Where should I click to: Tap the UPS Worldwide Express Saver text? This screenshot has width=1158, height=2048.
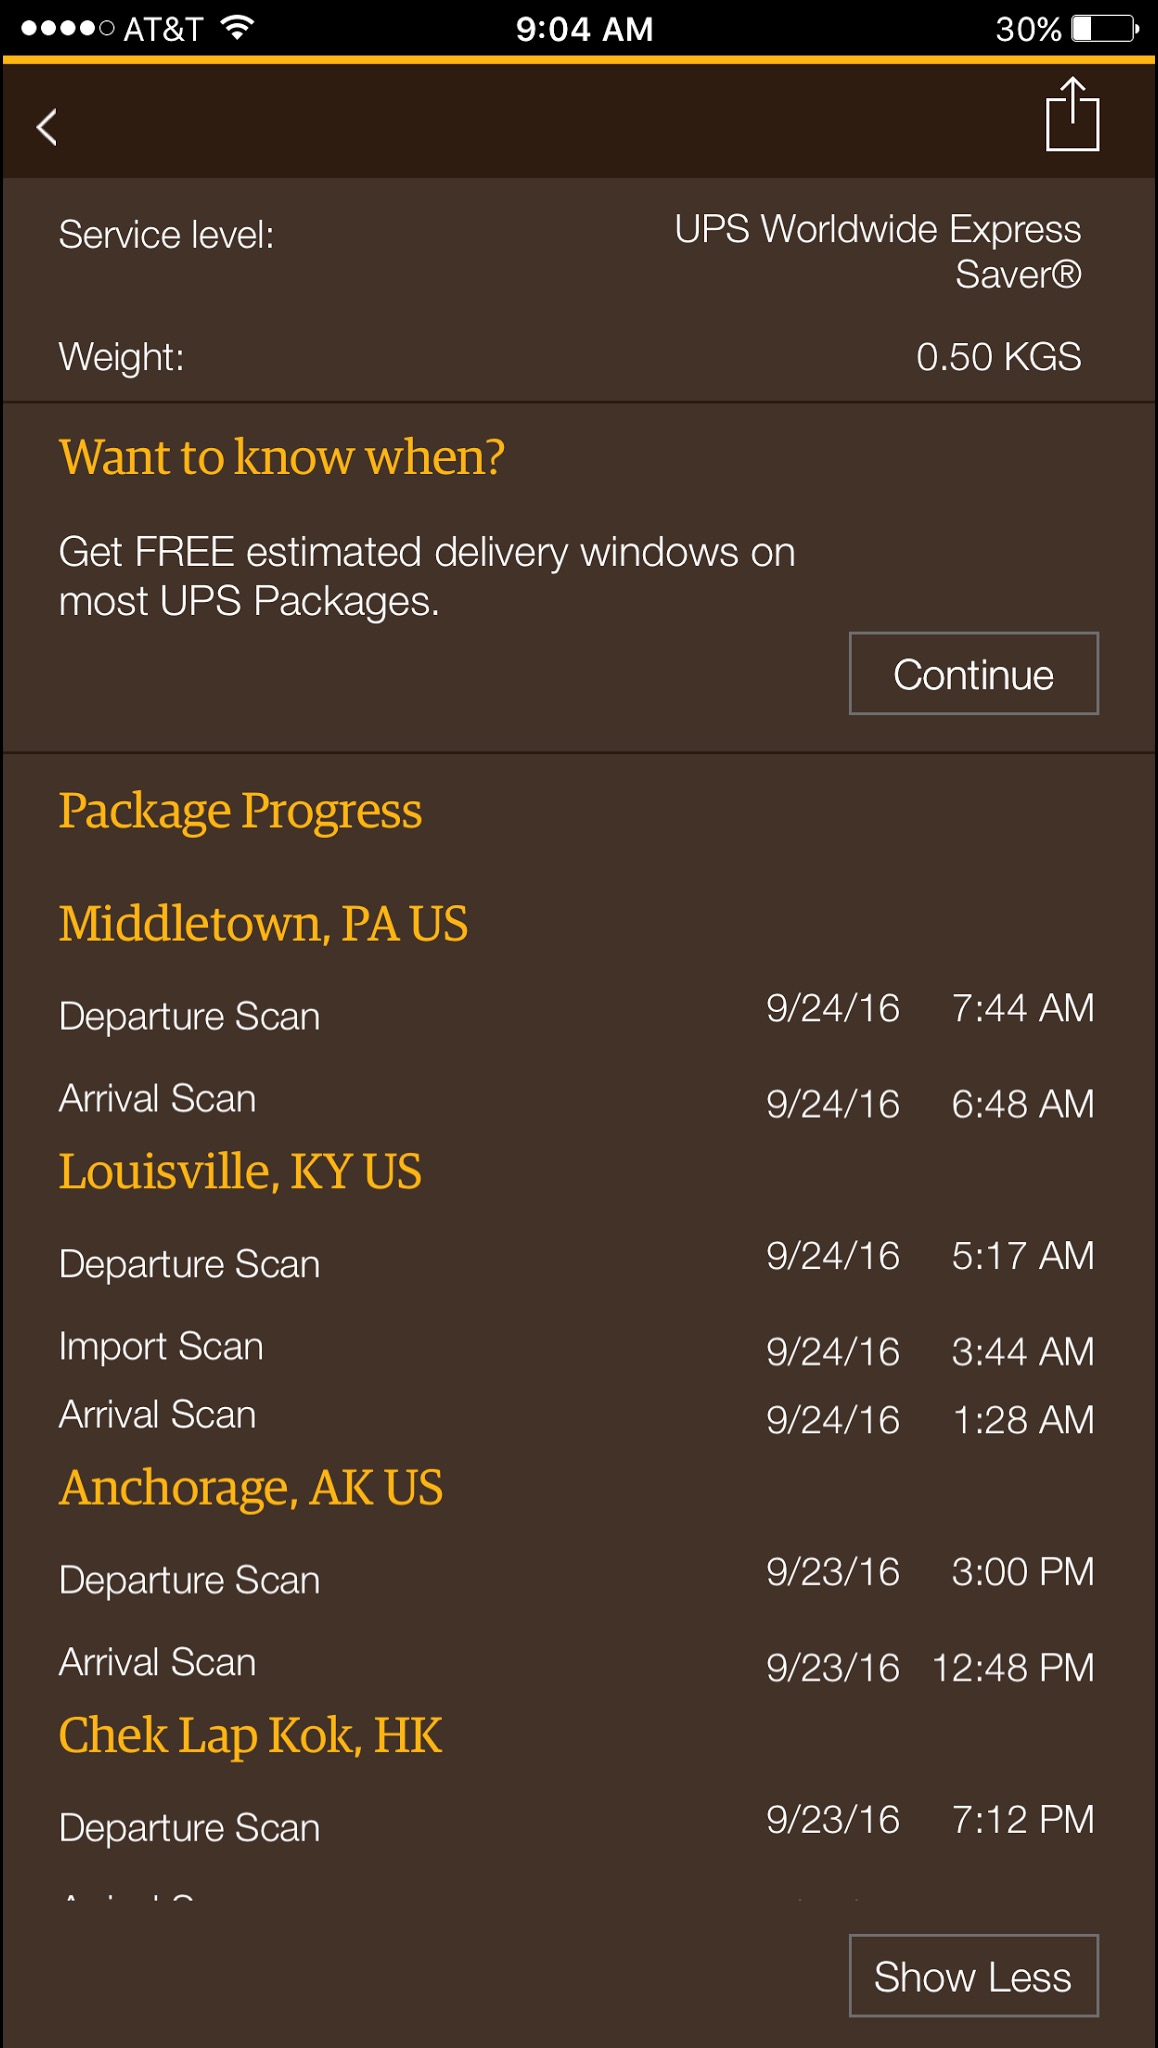tap(877, 251)
